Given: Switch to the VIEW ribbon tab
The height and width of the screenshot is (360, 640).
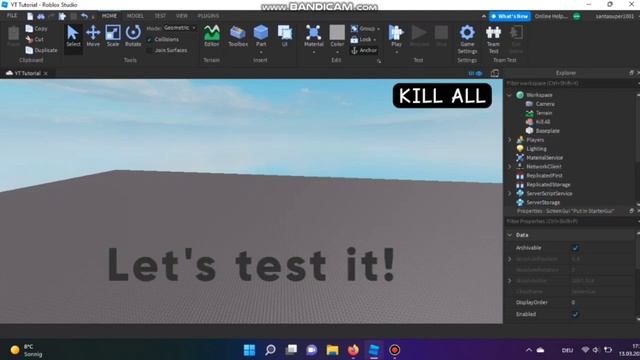Looking at the screenshot, I should click(x=181, y=16).
